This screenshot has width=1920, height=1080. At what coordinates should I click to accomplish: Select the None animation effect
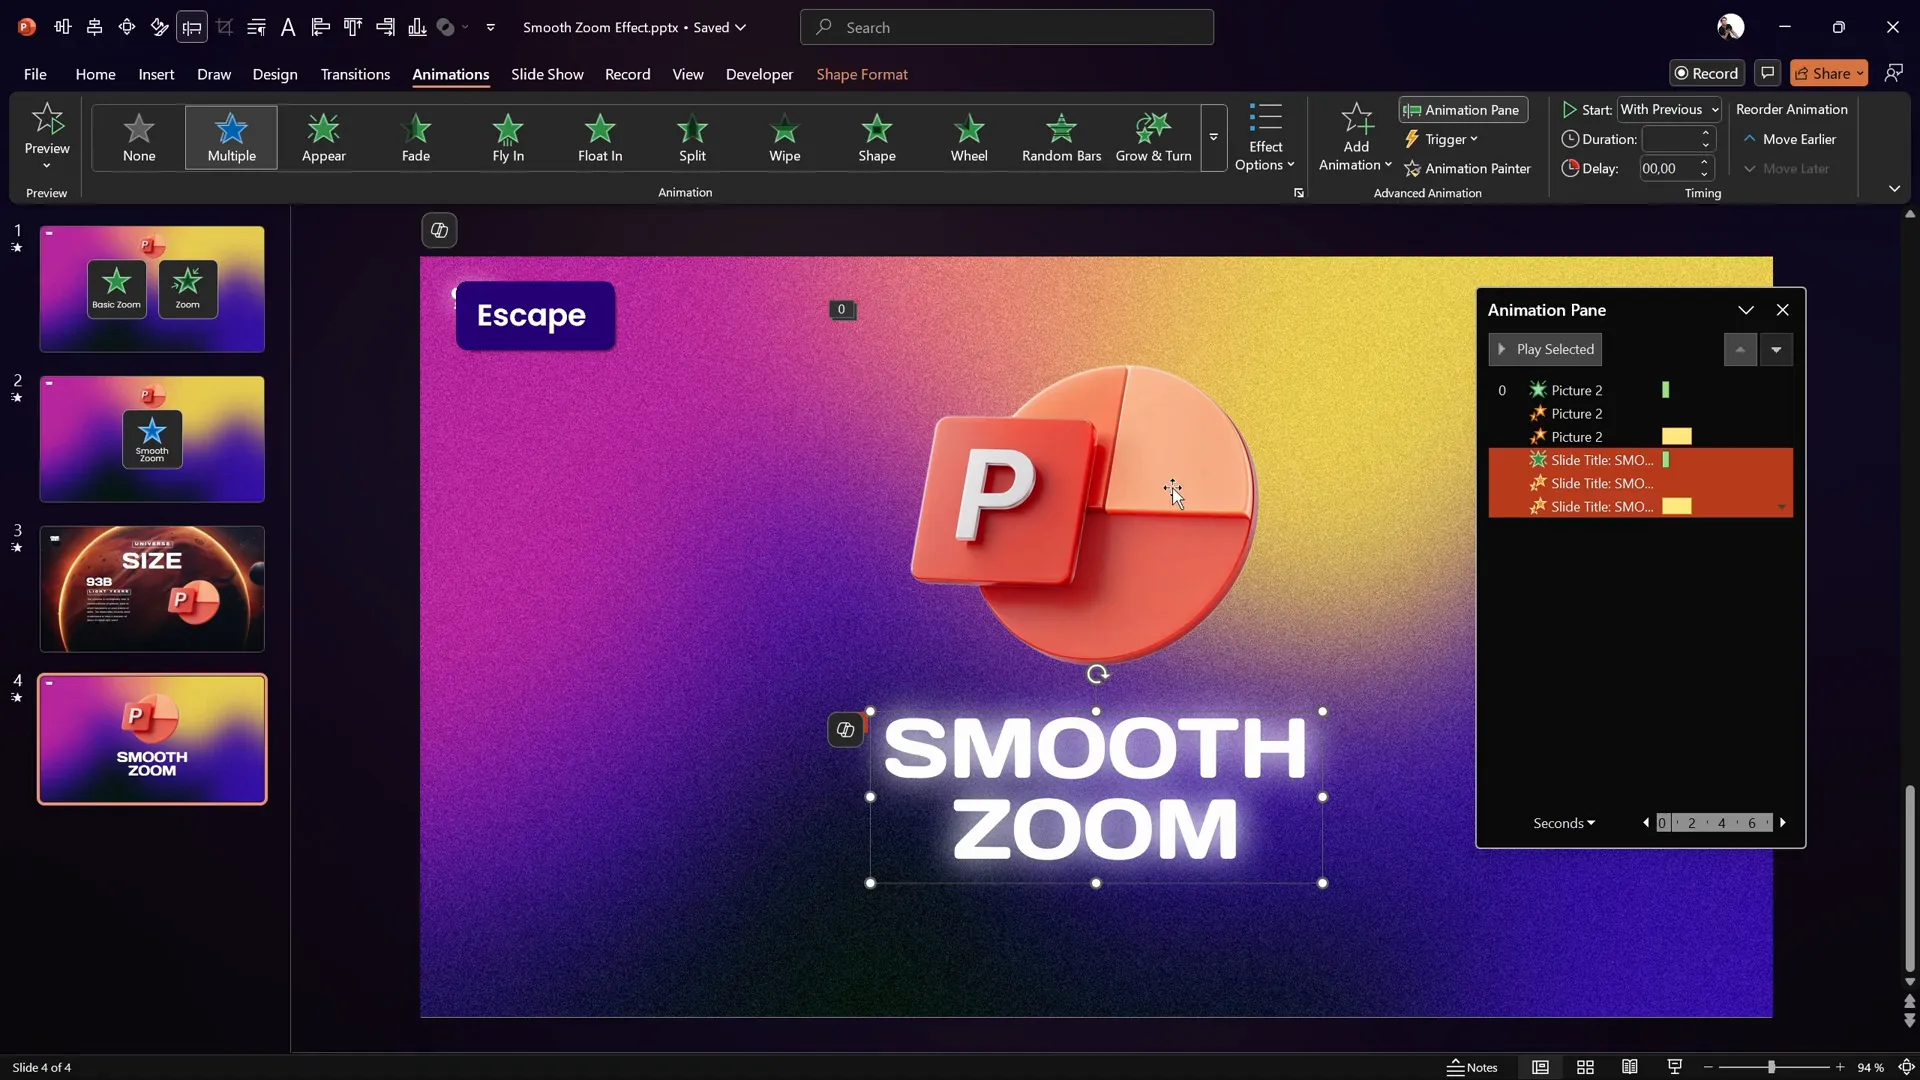coord(139,138)
